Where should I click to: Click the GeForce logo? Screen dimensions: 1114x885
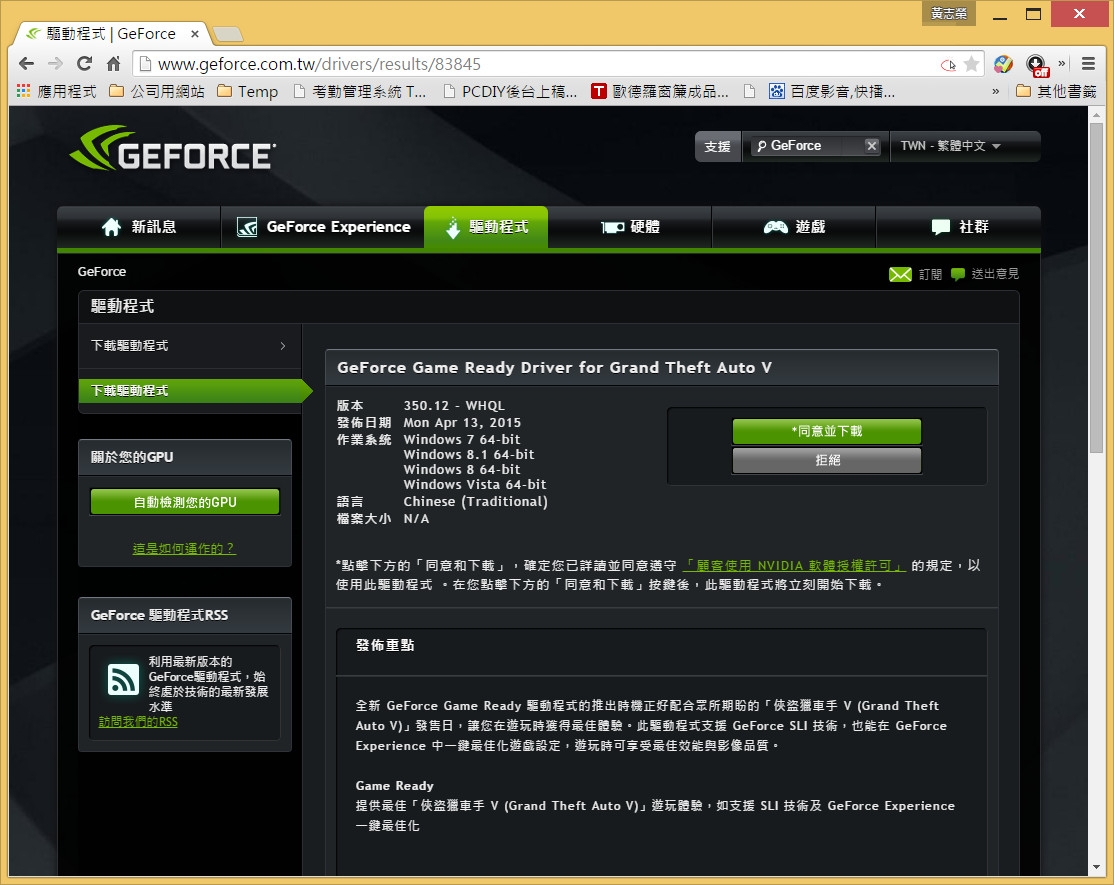[173, 148]
